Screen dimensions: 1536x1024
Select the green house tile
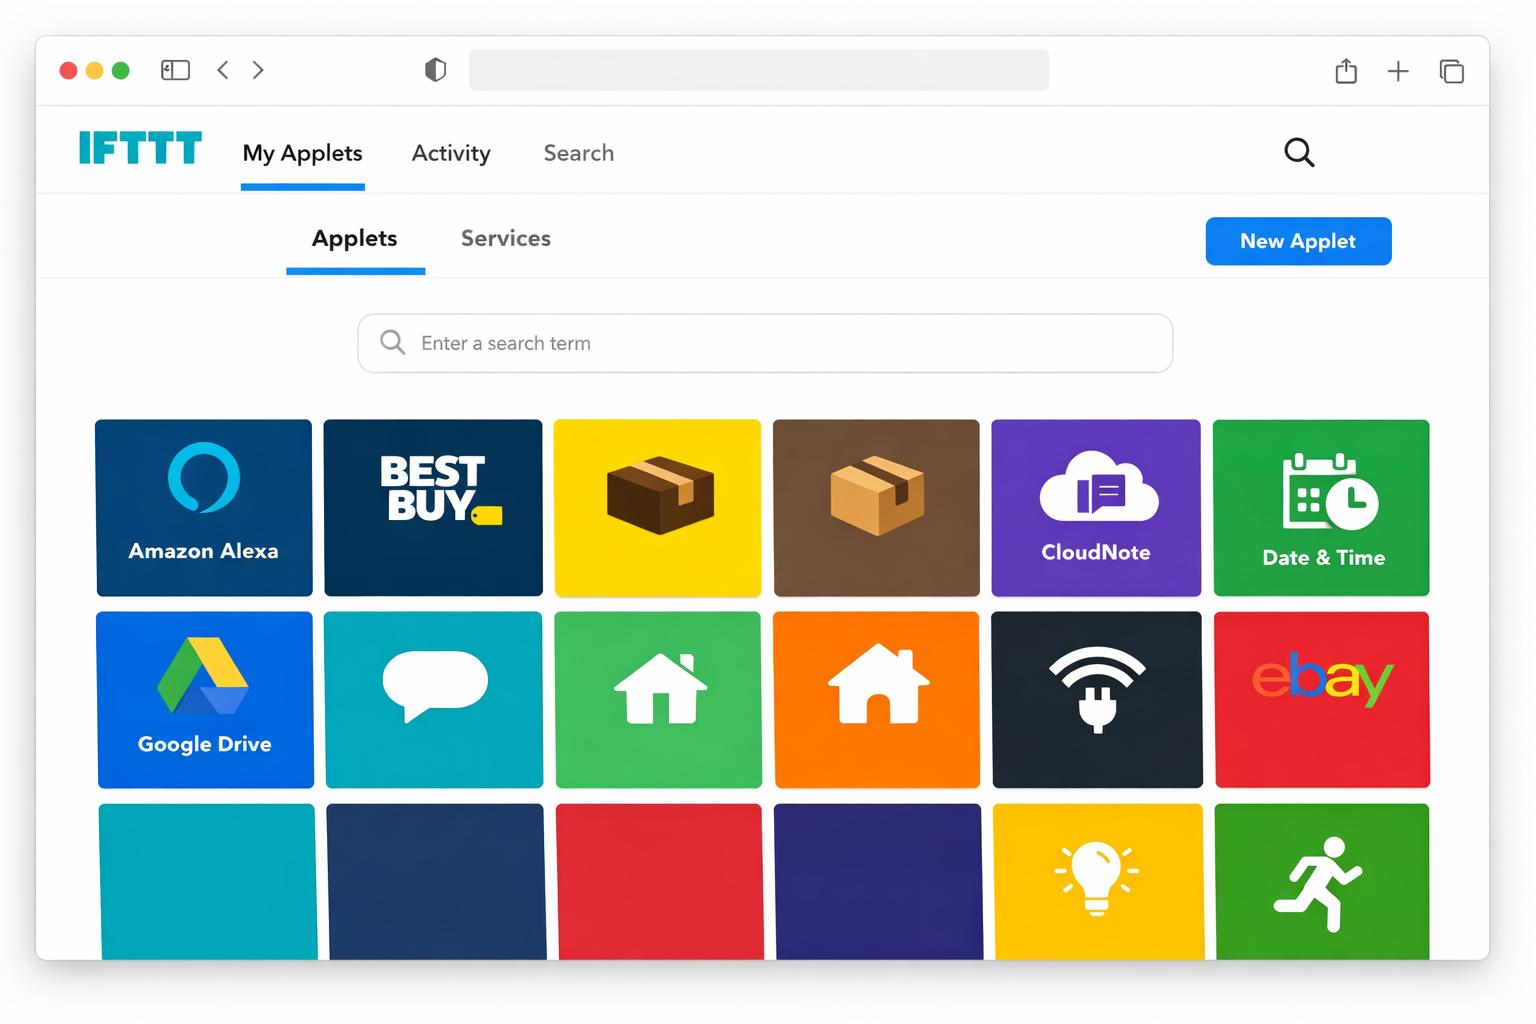[658, 700]
